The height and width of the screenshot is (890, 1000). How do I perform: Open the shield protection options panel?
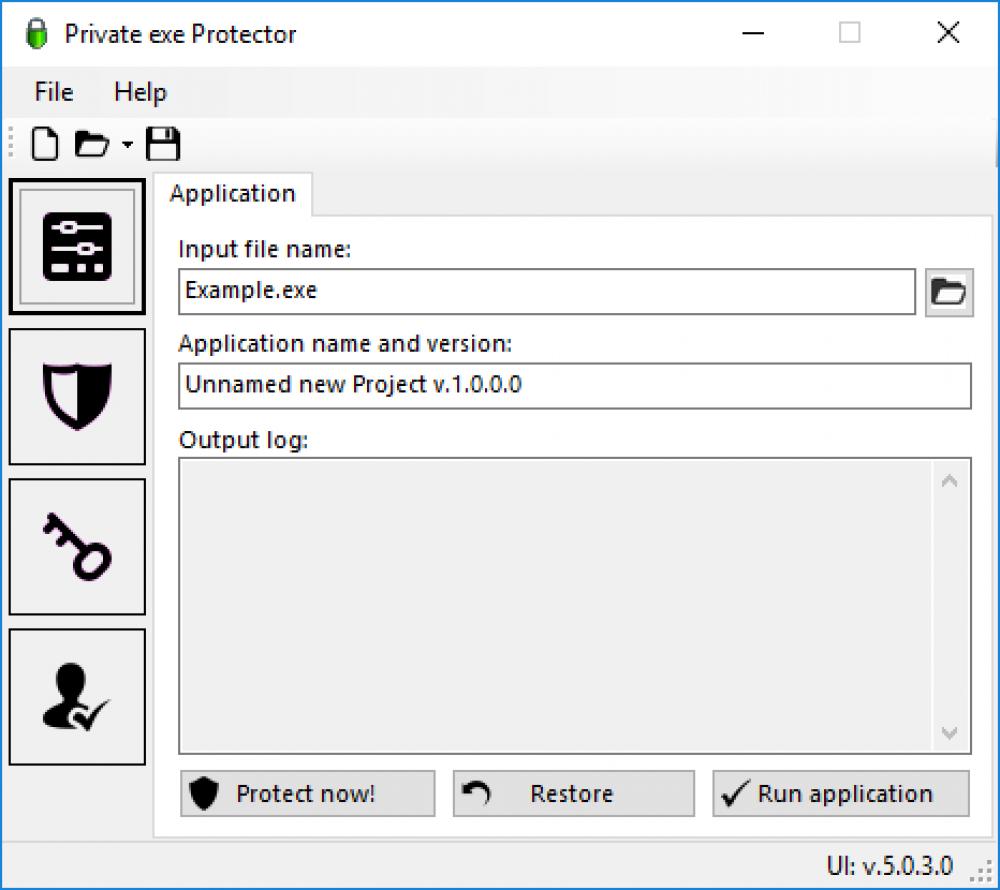click(77, 395)
